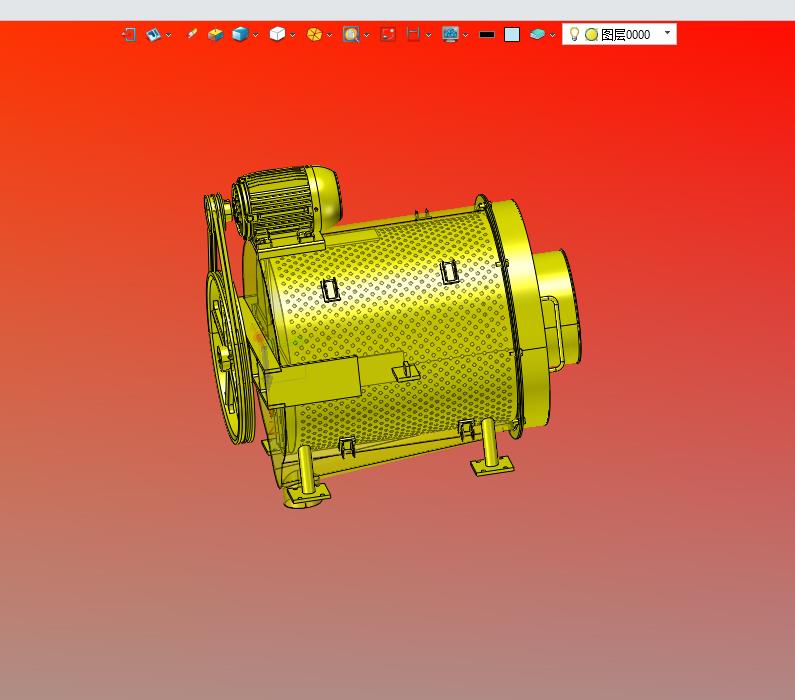The height and width of the screenshot is (700, 795).
Task: Select the brush highlighter tool icon
Action: [192, 34]
